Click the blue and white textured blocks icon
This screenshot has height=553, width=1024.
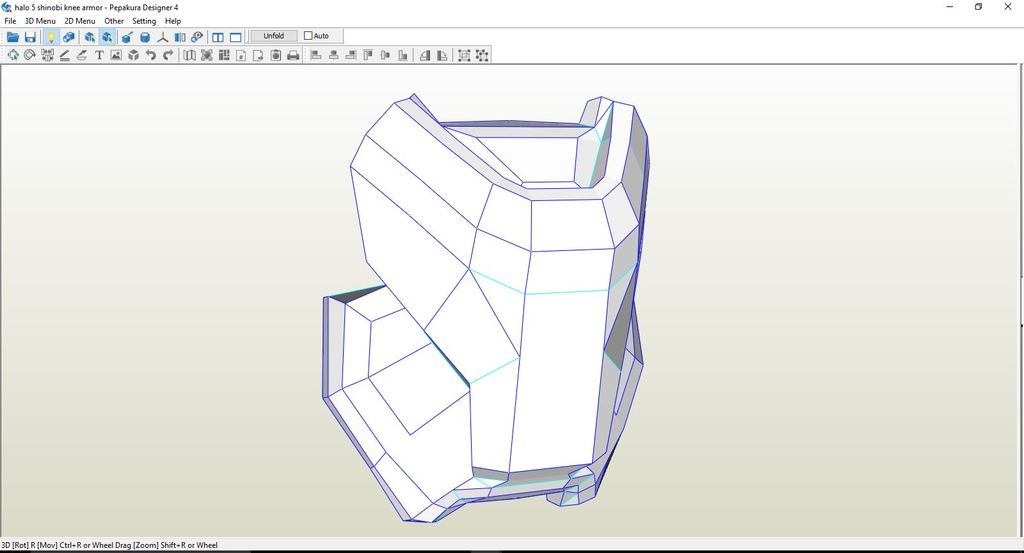[x=69, y=37]
